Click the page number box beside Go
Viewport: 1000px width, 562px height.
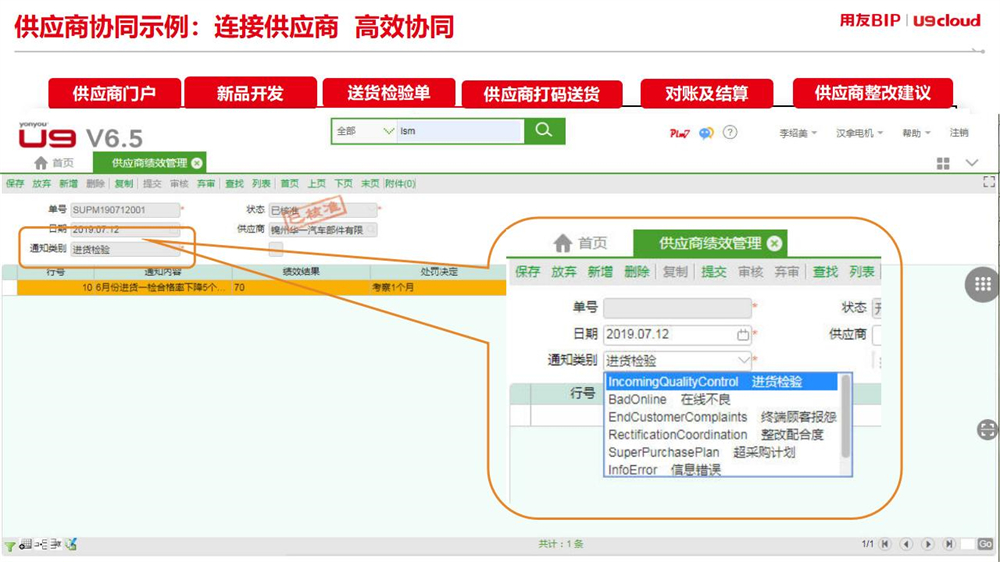pyautogui.click(x=967, y=544)
